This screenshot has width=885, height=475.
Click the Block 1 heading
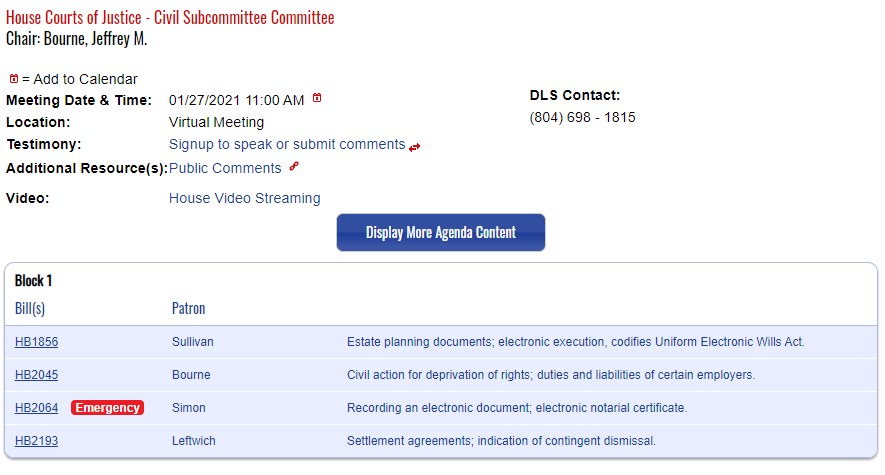pos(33,280)
